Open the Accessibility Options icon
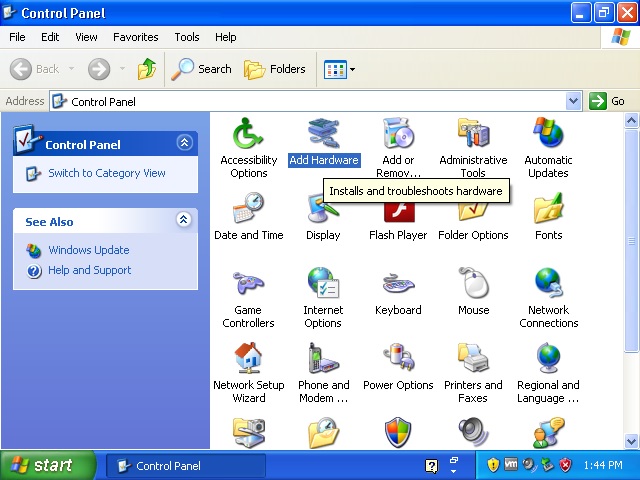Screen dimensions: 640x480 [x=248, y=134]
